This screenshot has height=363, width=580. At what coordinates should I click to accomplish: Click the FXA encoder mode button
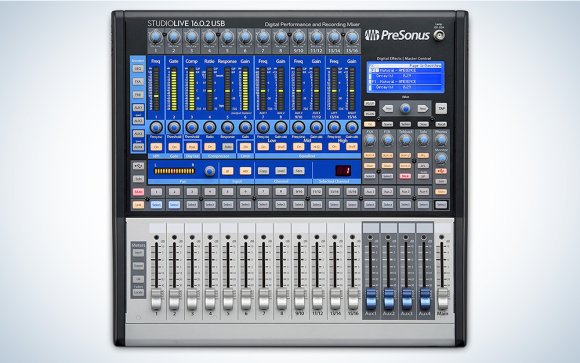coord(138,82)
